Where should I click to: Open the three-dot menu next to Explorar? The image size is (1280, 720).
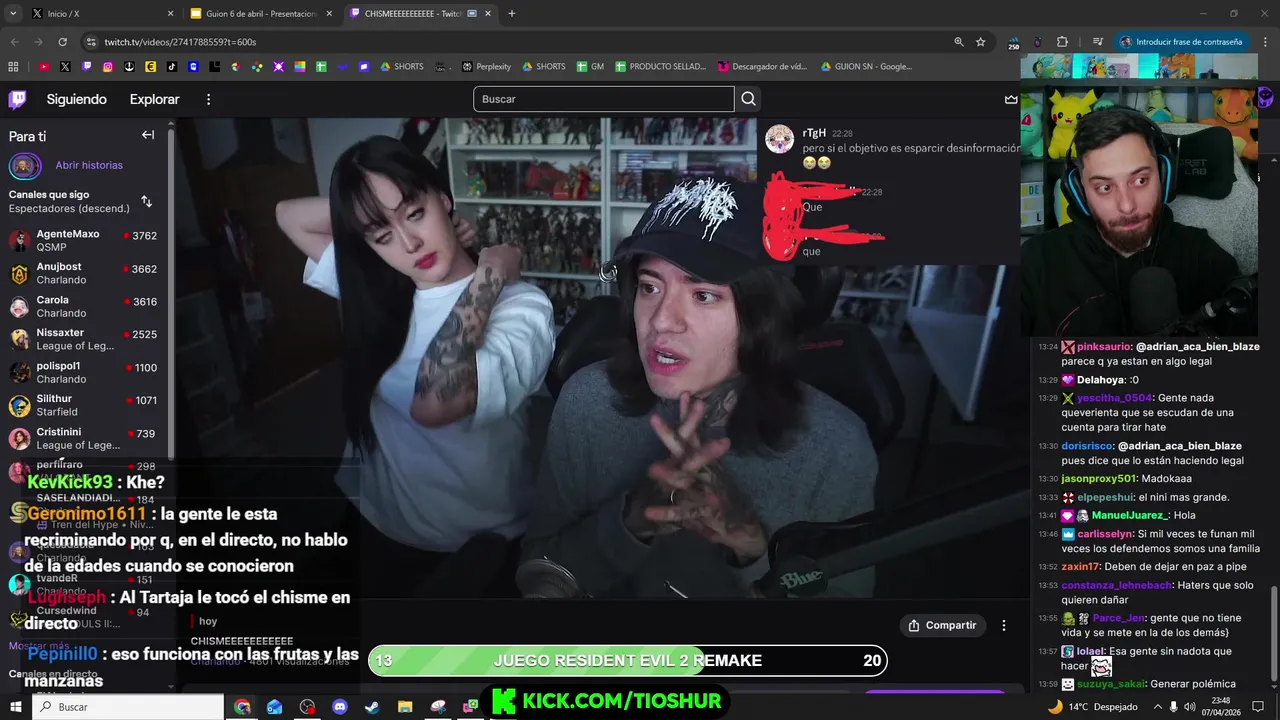[x=208, y=99]
